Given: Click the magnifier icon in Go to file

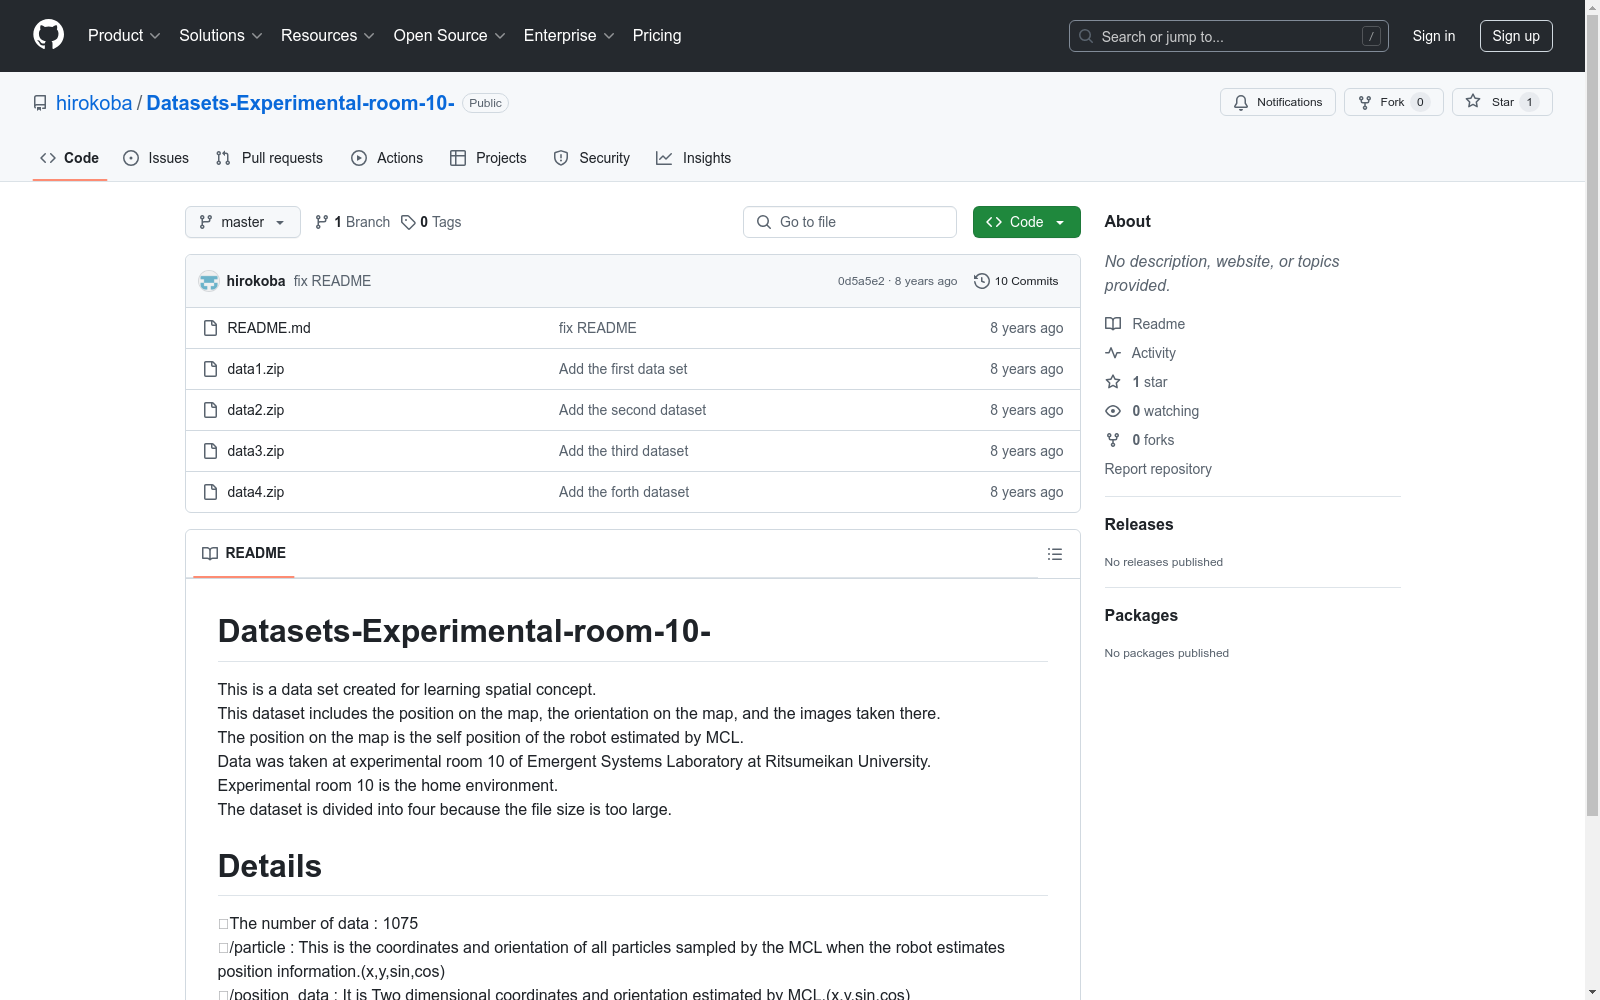Looking at the screenshot, I should [764, 222].
